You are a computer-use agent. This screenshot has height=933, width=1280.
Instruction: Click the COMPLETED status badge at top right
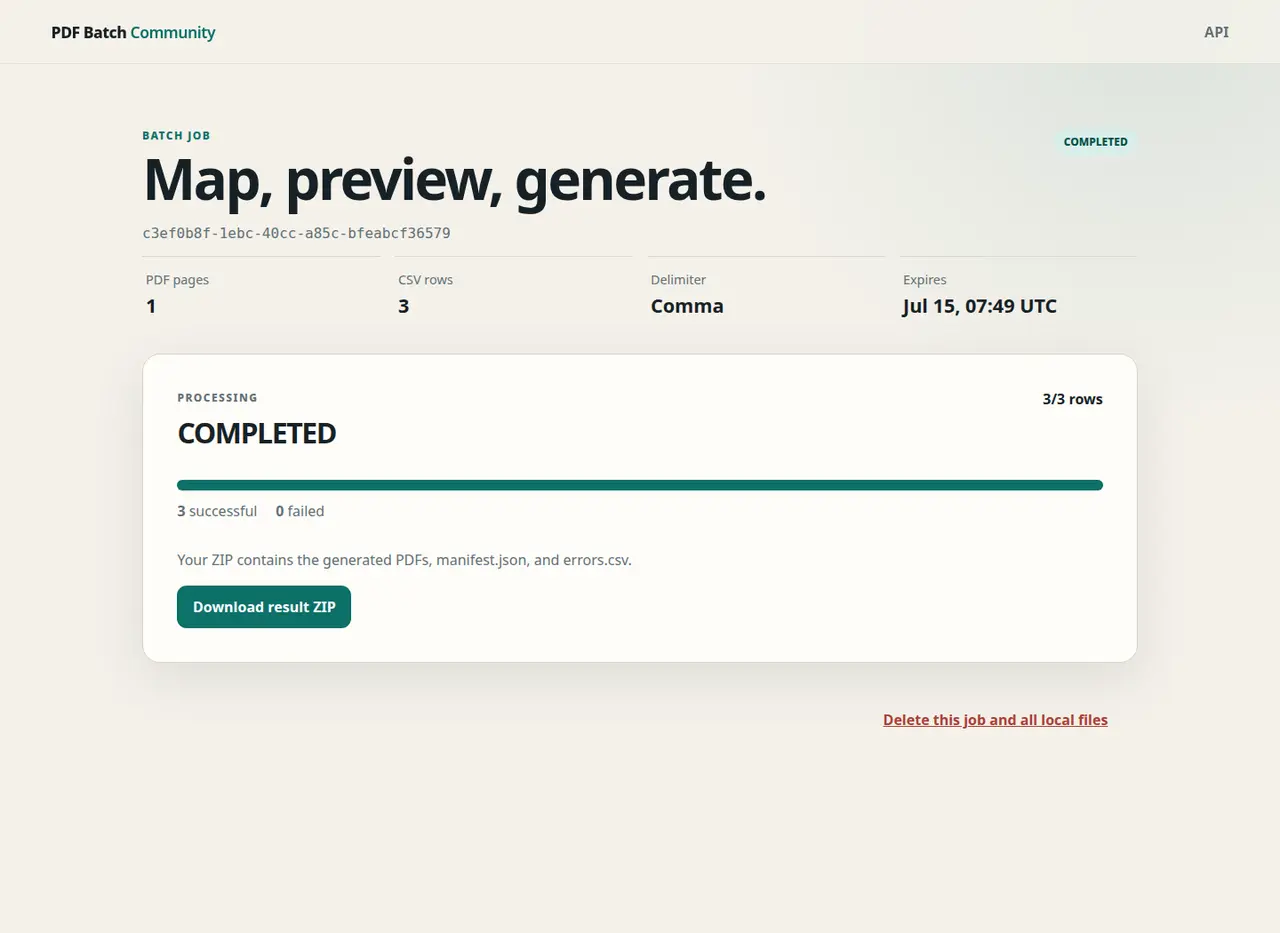pos(1095,142)
